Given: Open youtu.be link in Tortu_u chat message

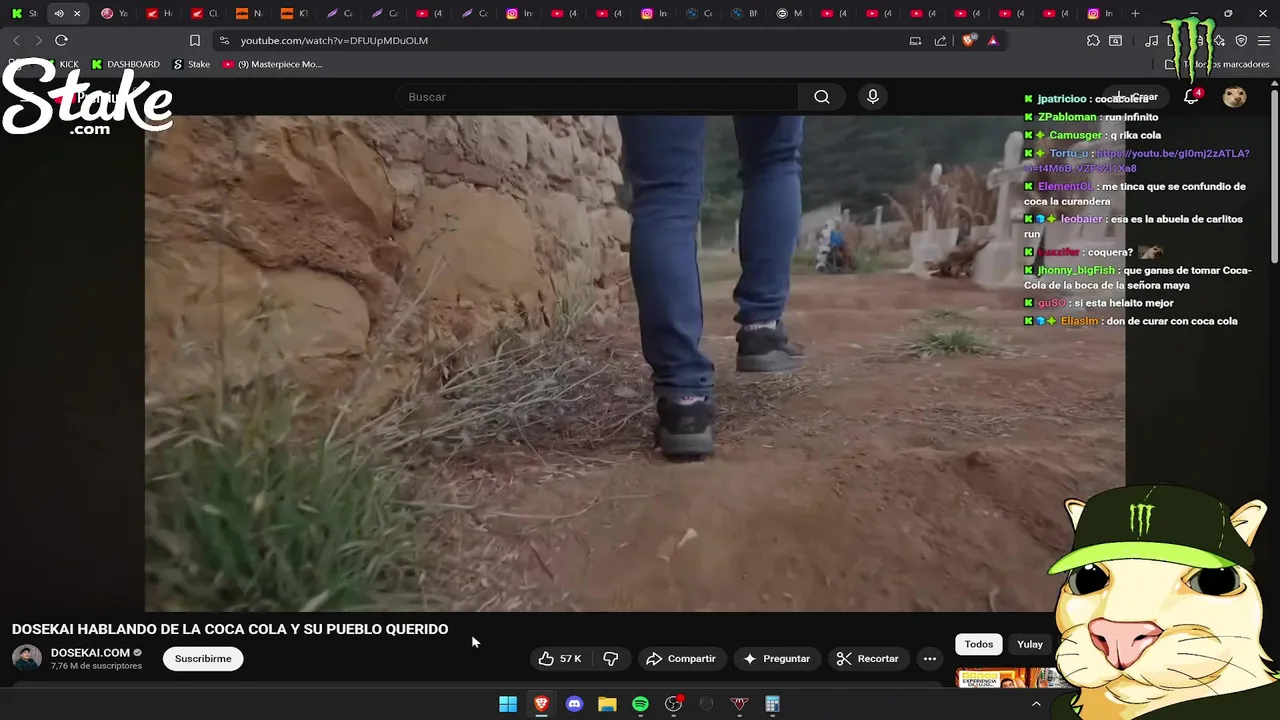Looking at the screenshot, I should pos(1136,160).
